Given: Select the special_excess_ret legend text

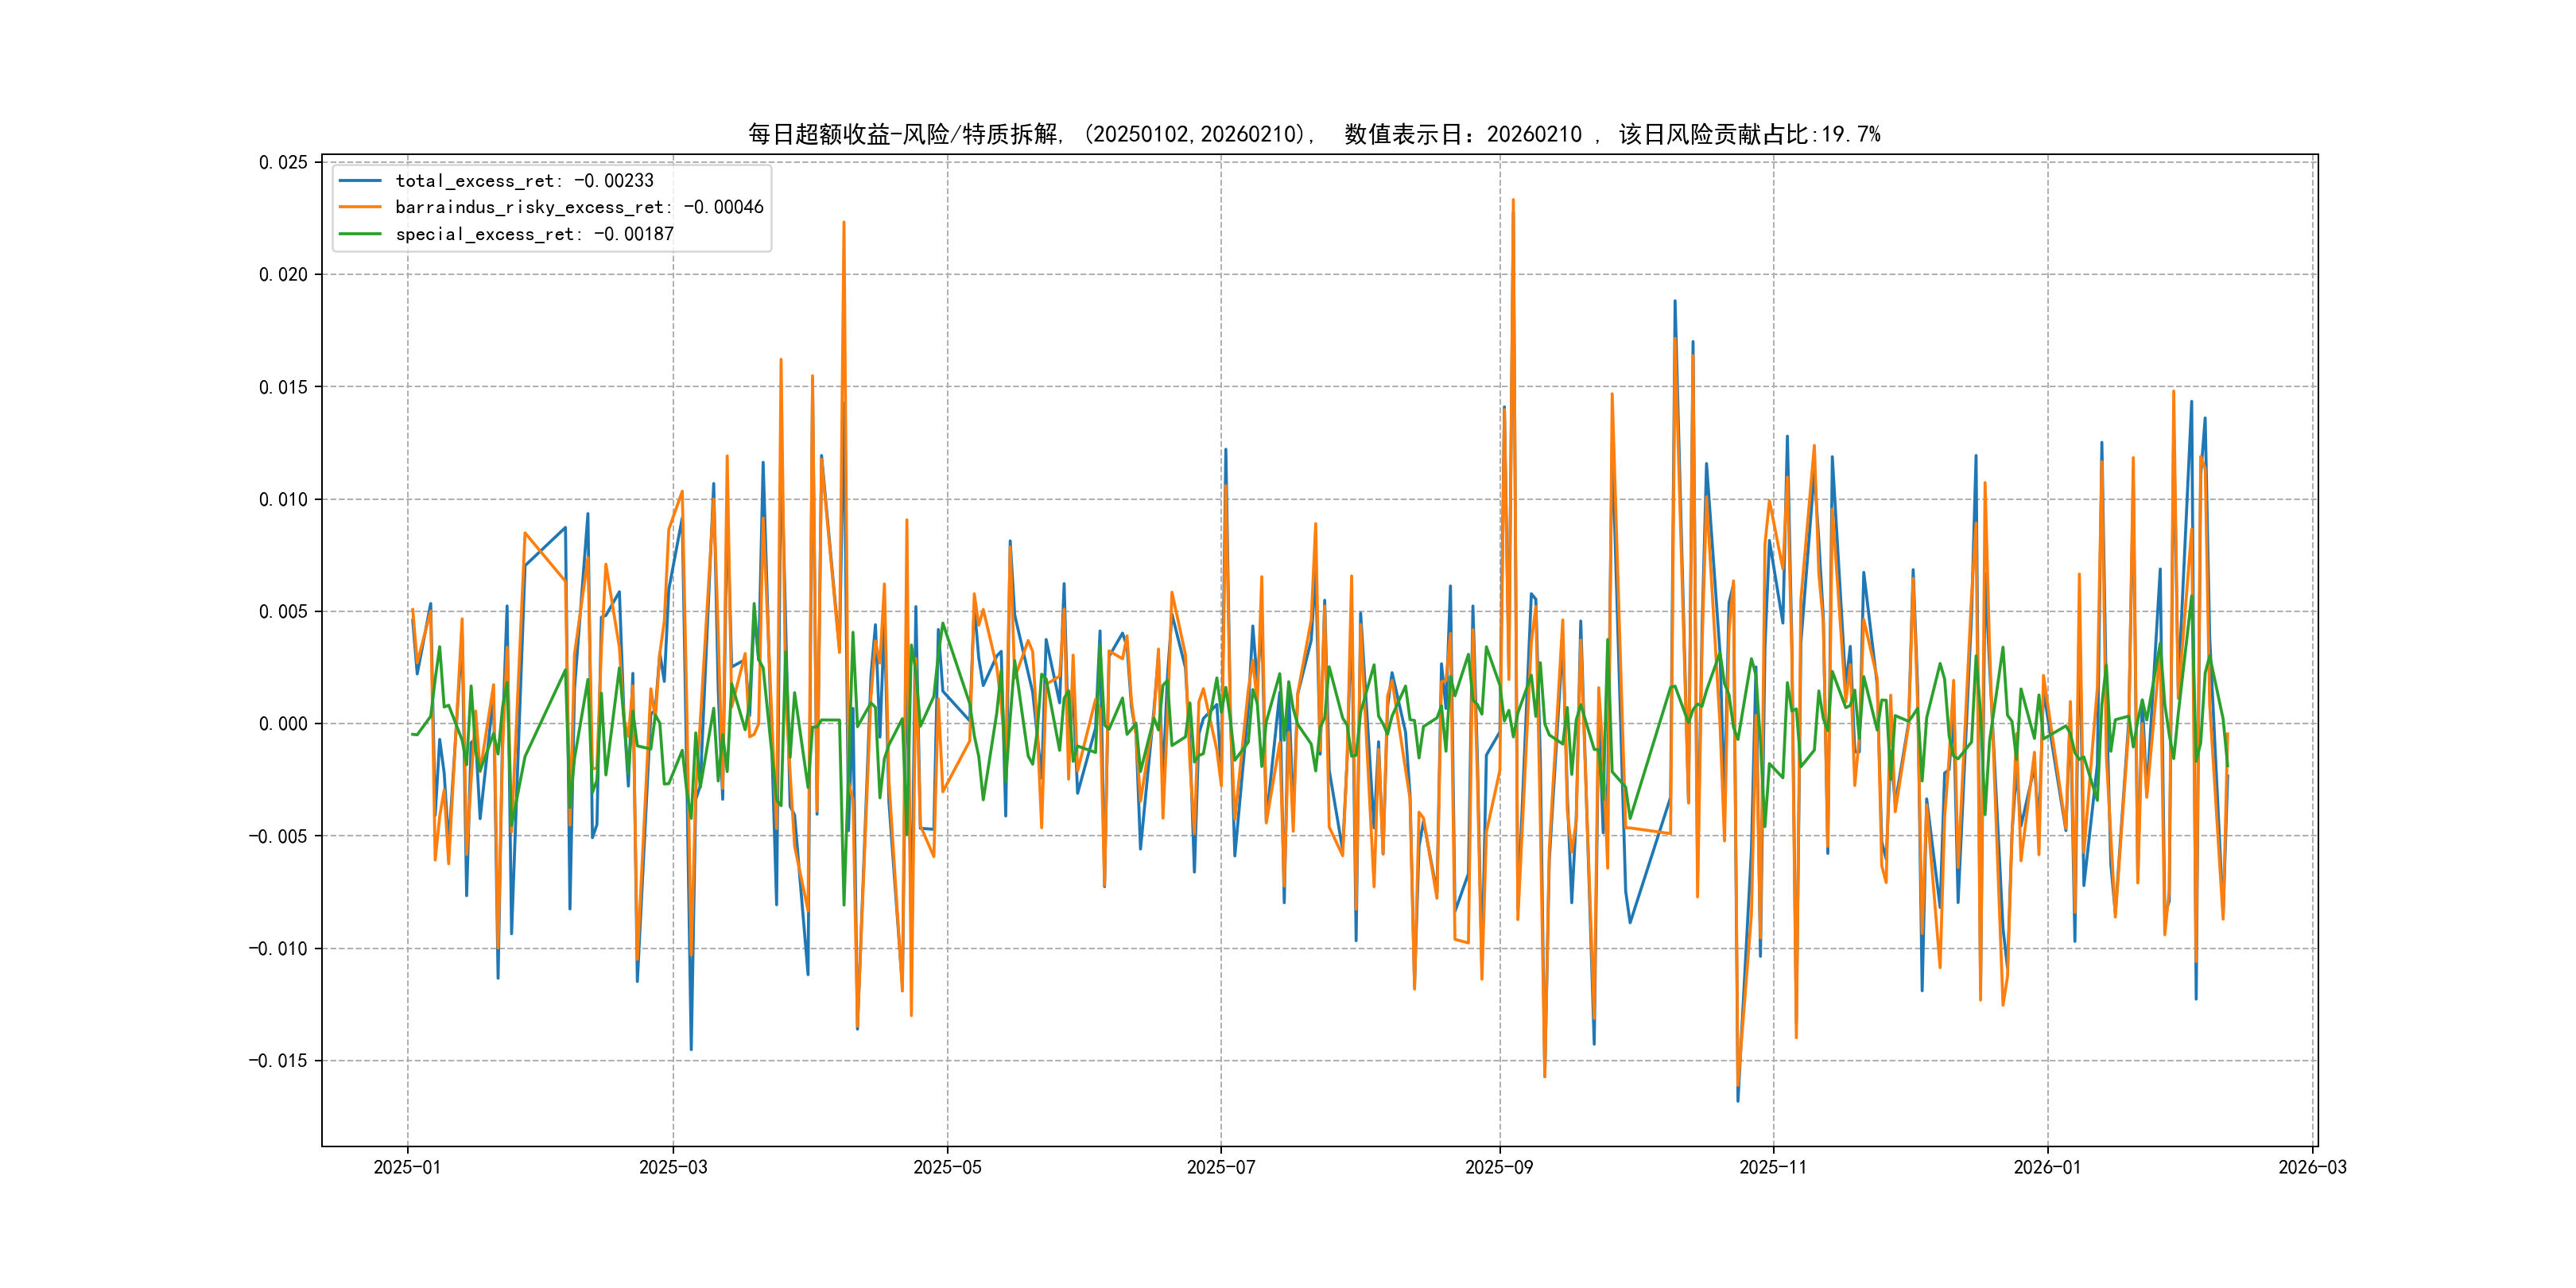Looking at the screenshot, I should [x=534, y=234].
